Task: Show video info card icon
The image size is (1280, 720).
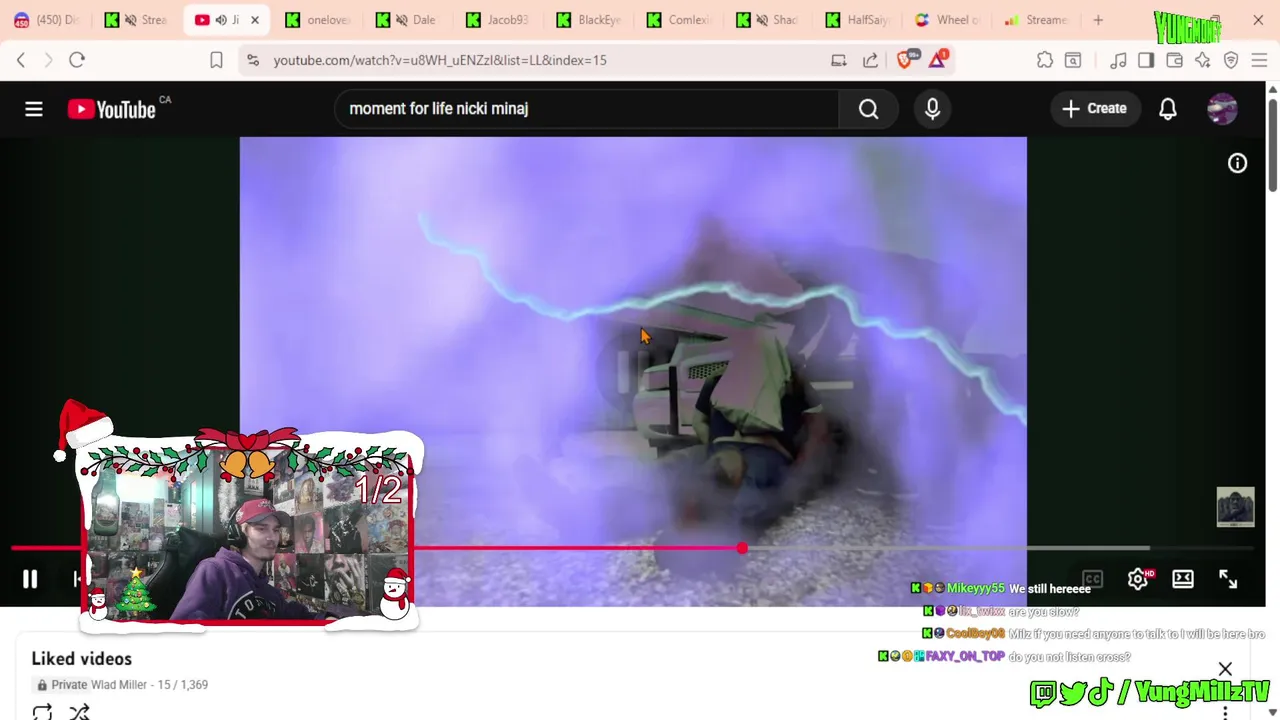Action: tap(1237, 163)
